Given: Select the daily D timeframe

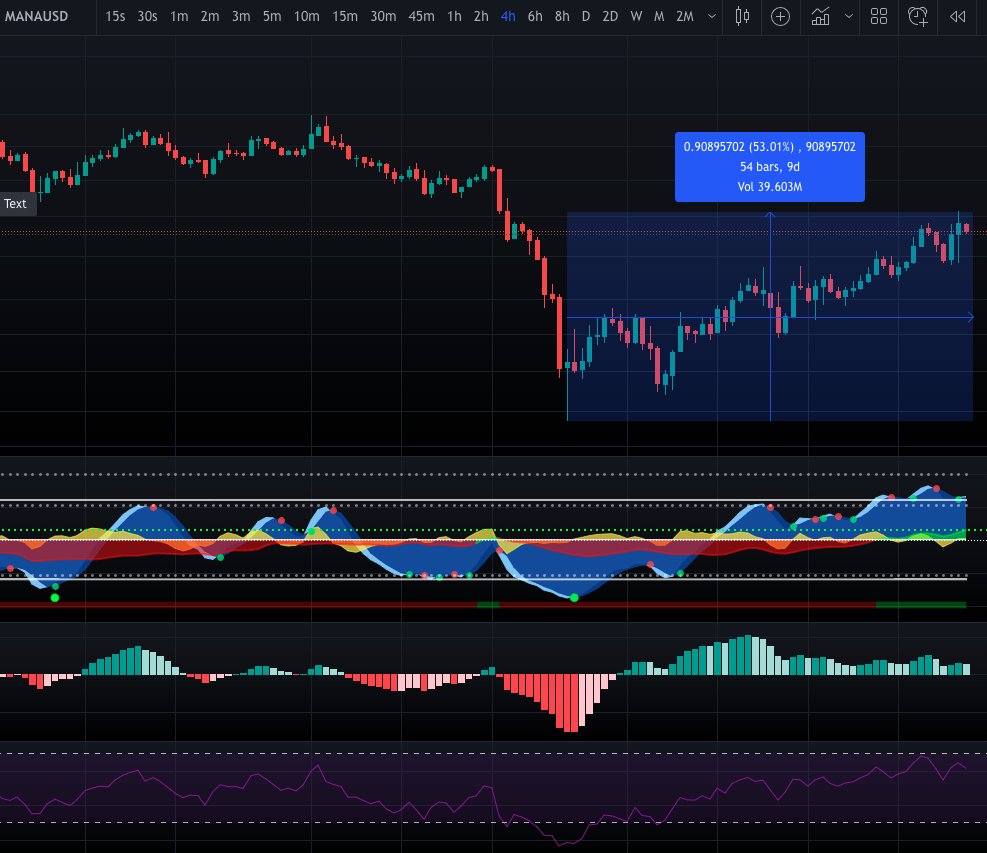Looking at the screenshot, I should tap(585, 16).
